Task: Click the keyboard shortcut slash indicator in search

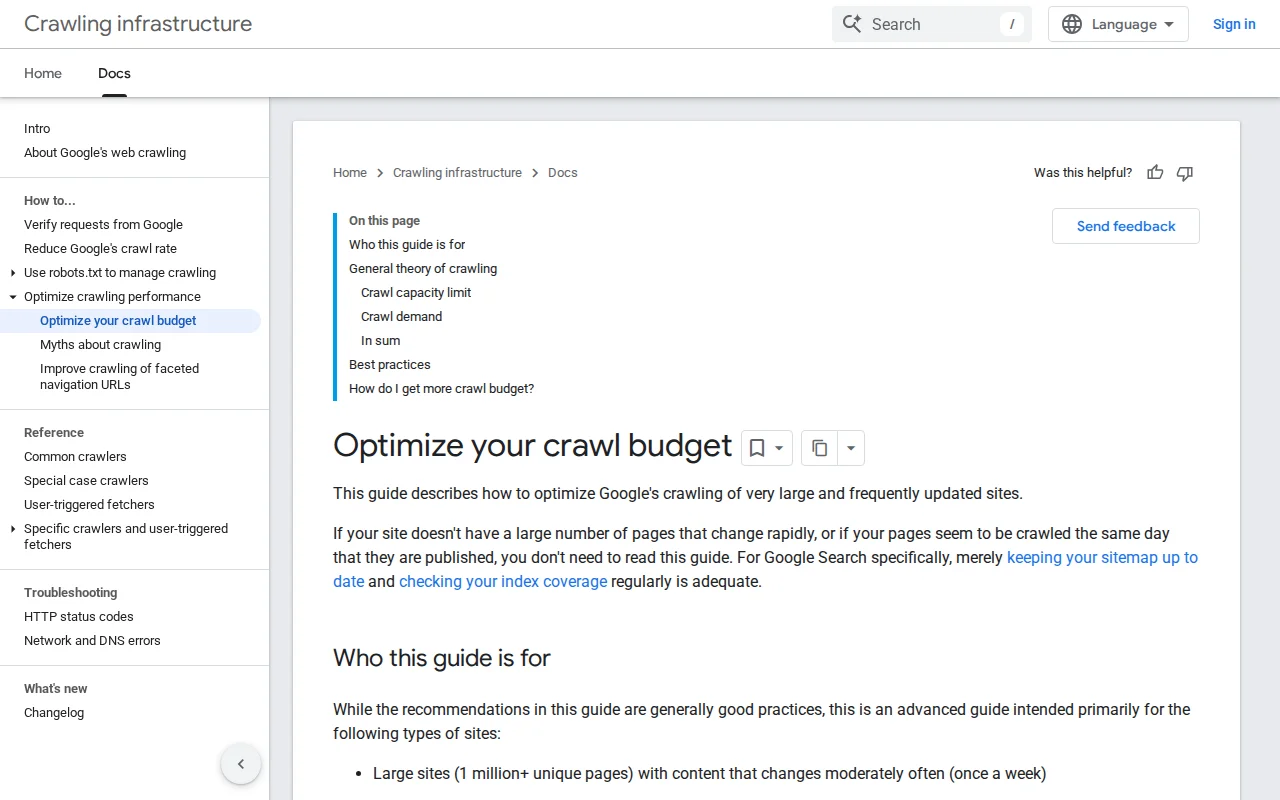Action: [x=1012, y=23]
